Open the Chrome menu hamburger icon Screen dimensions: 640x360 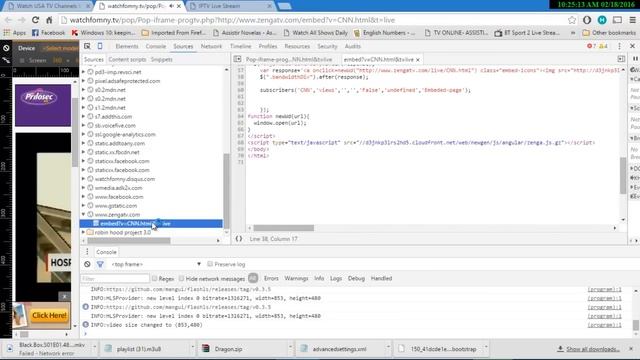pos(632,20)
